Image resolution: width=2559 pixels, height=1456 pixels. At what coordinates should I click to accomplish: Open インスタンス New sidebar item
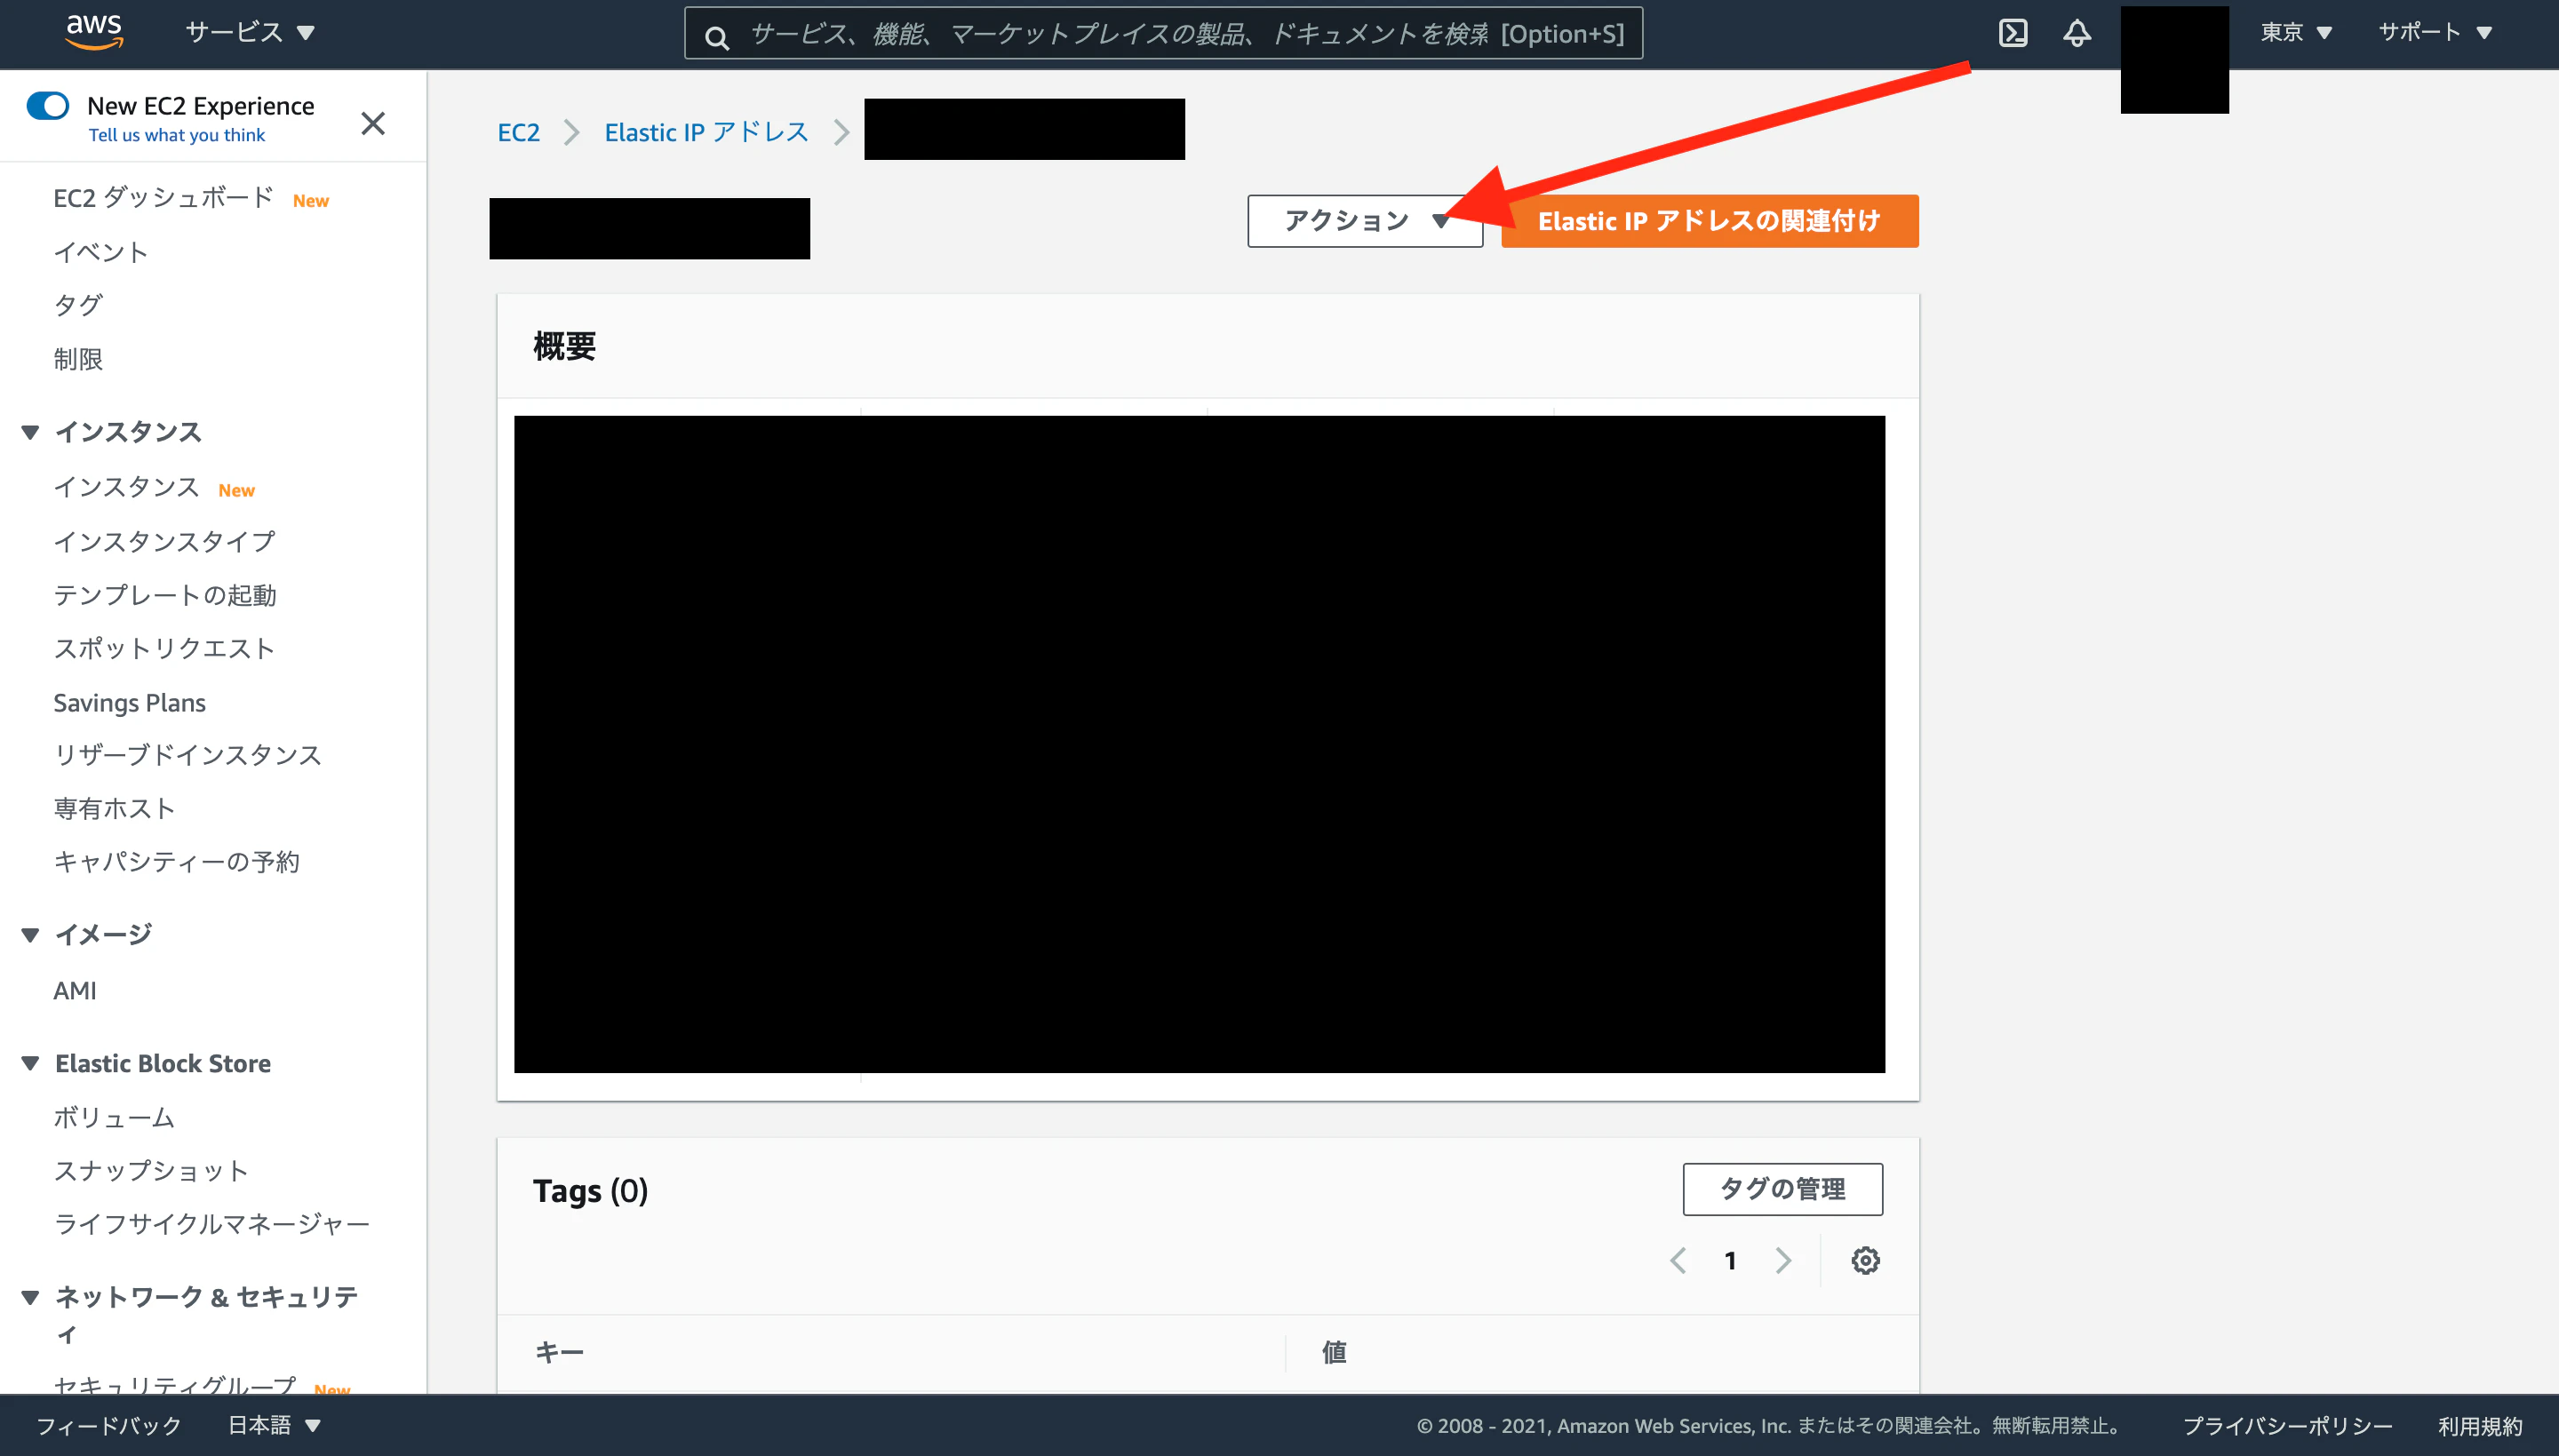[x=127, y=487]
